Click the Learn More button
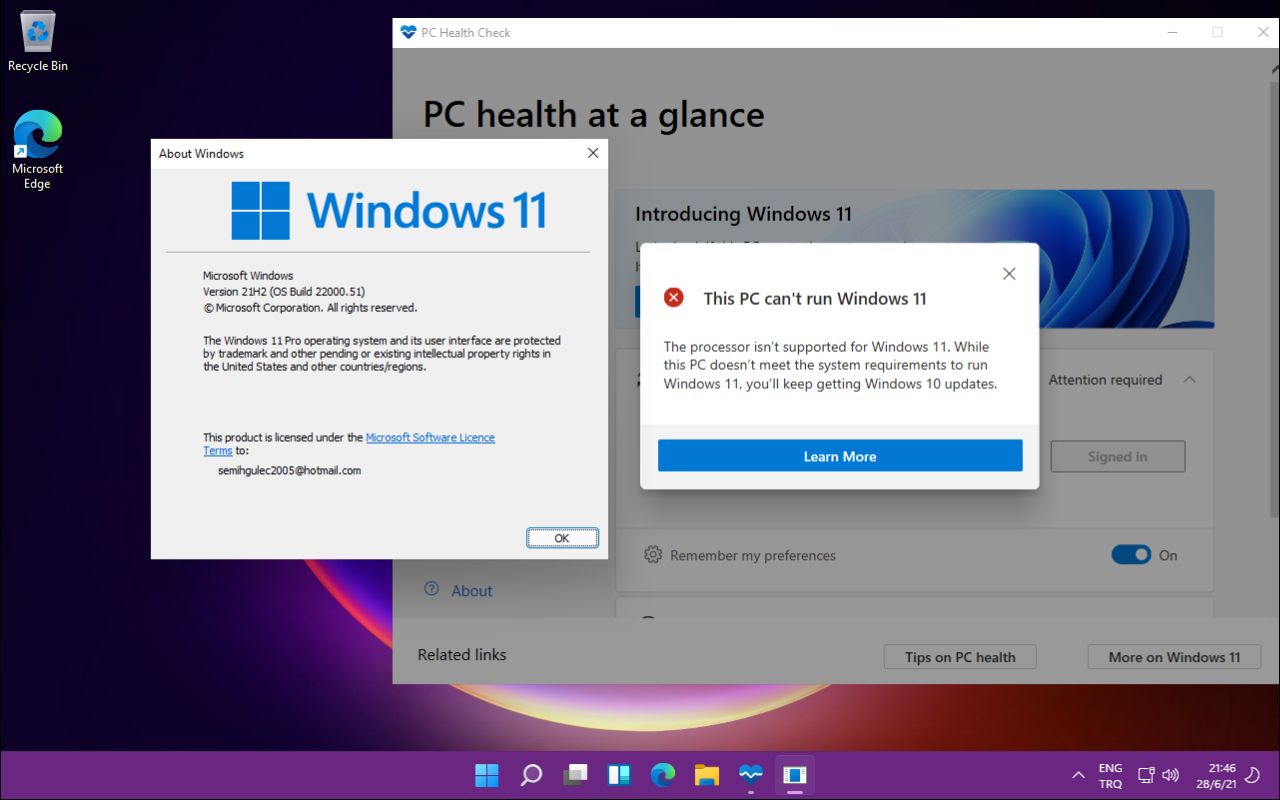This screenshot has width=1280, height=800. (x=840, y=456)
